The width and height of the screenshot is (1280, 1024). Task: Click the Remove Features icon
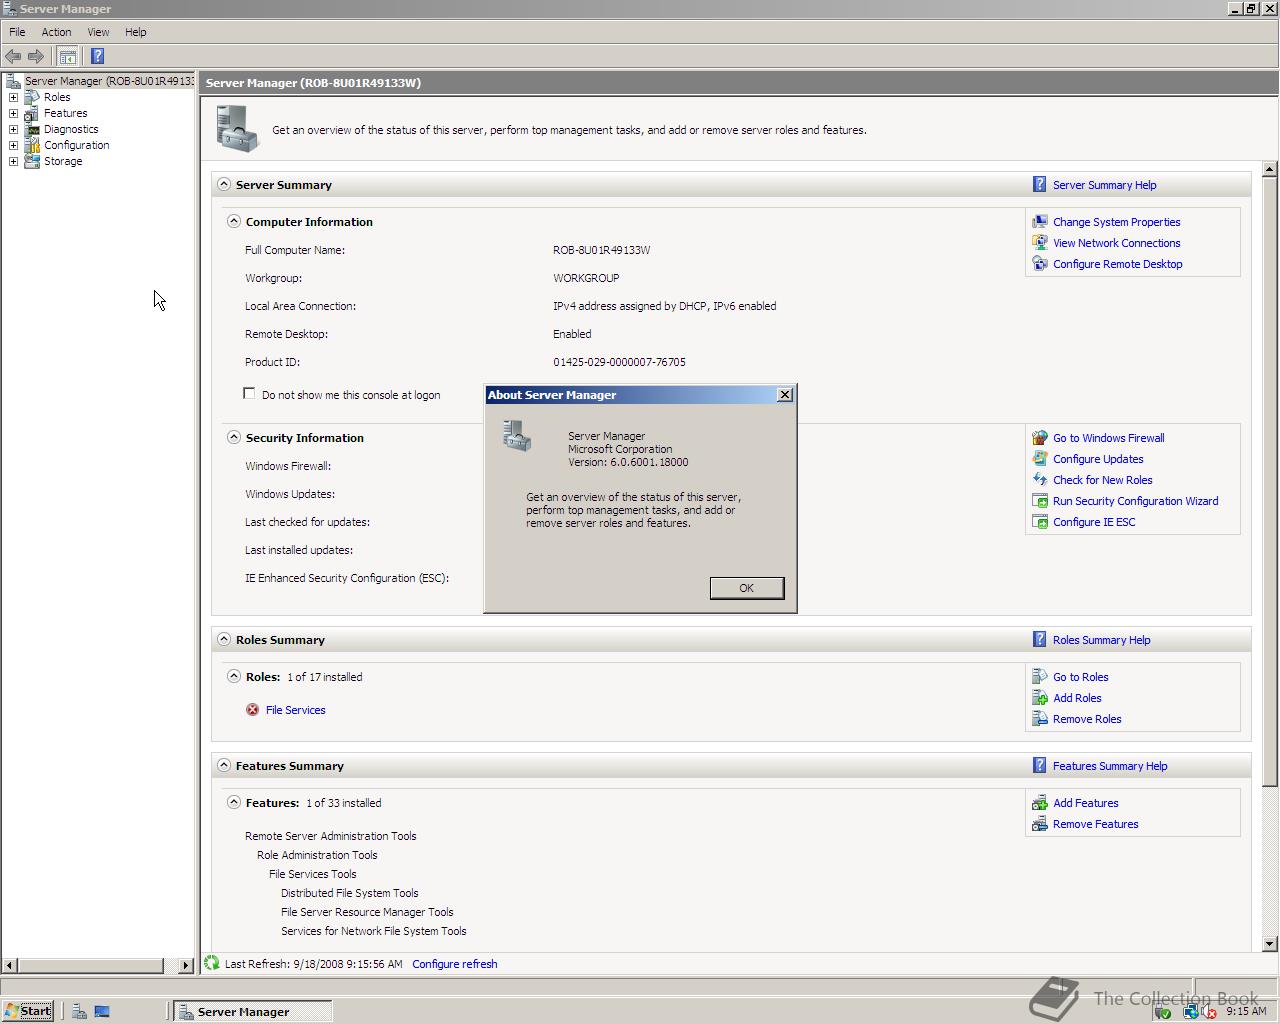[x=1040, y=824]
